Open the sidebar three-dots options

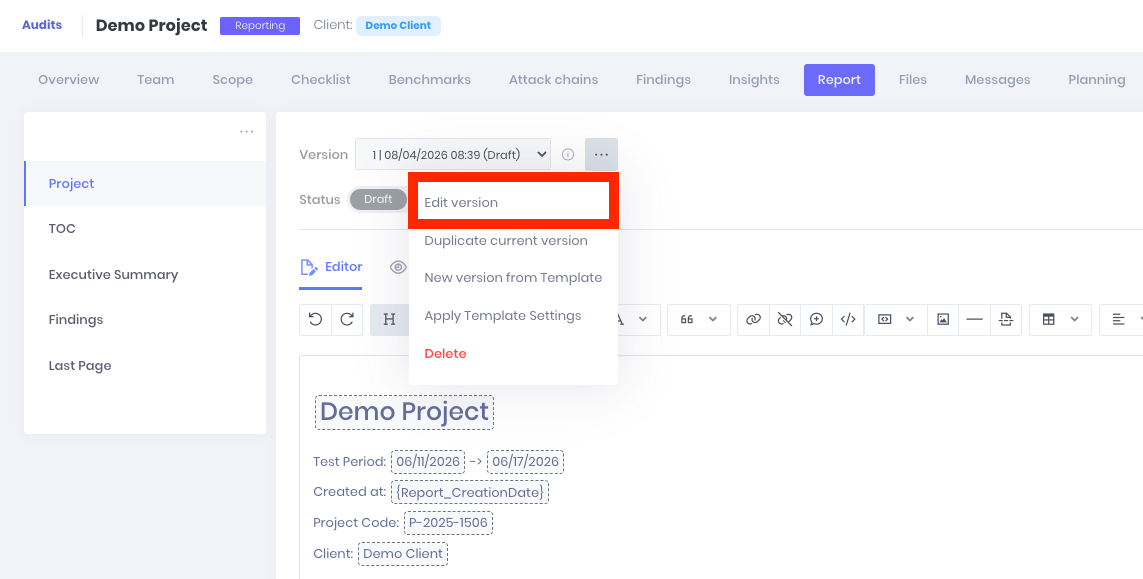click(x=247, y=131)
